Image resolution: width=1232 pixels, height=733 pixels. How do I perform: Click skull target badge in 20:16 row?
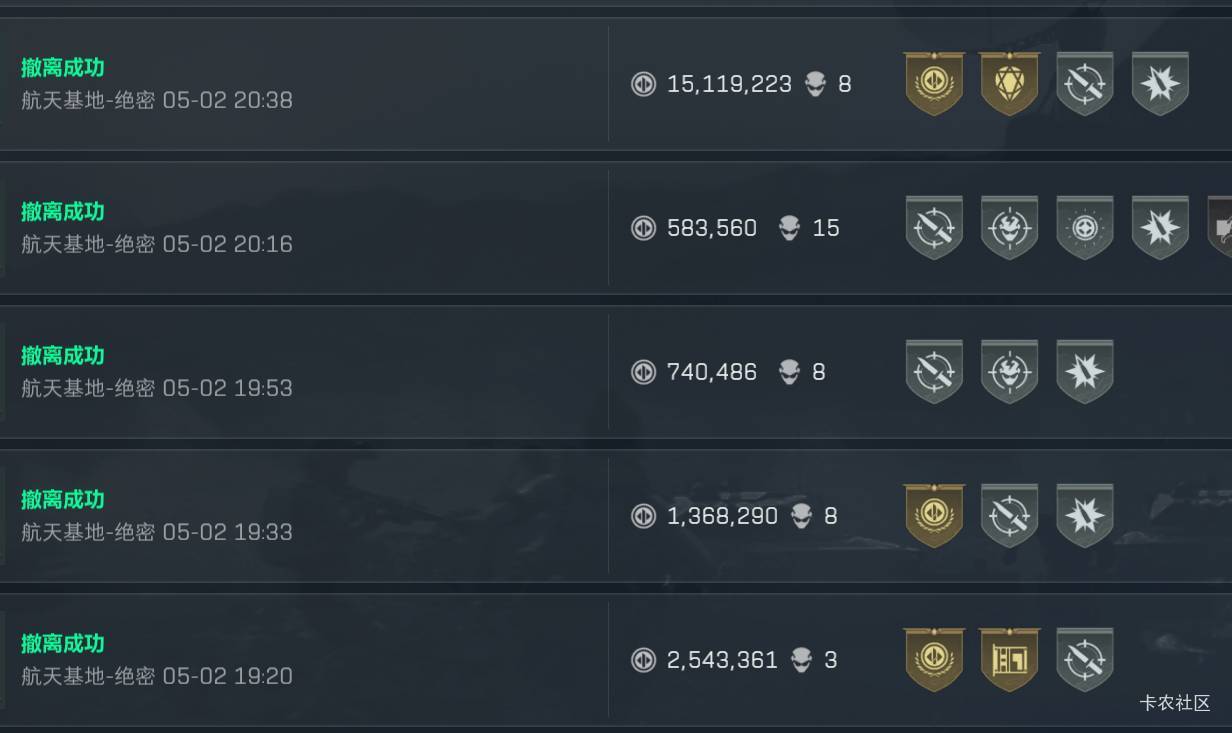[x=1009, y=228]
